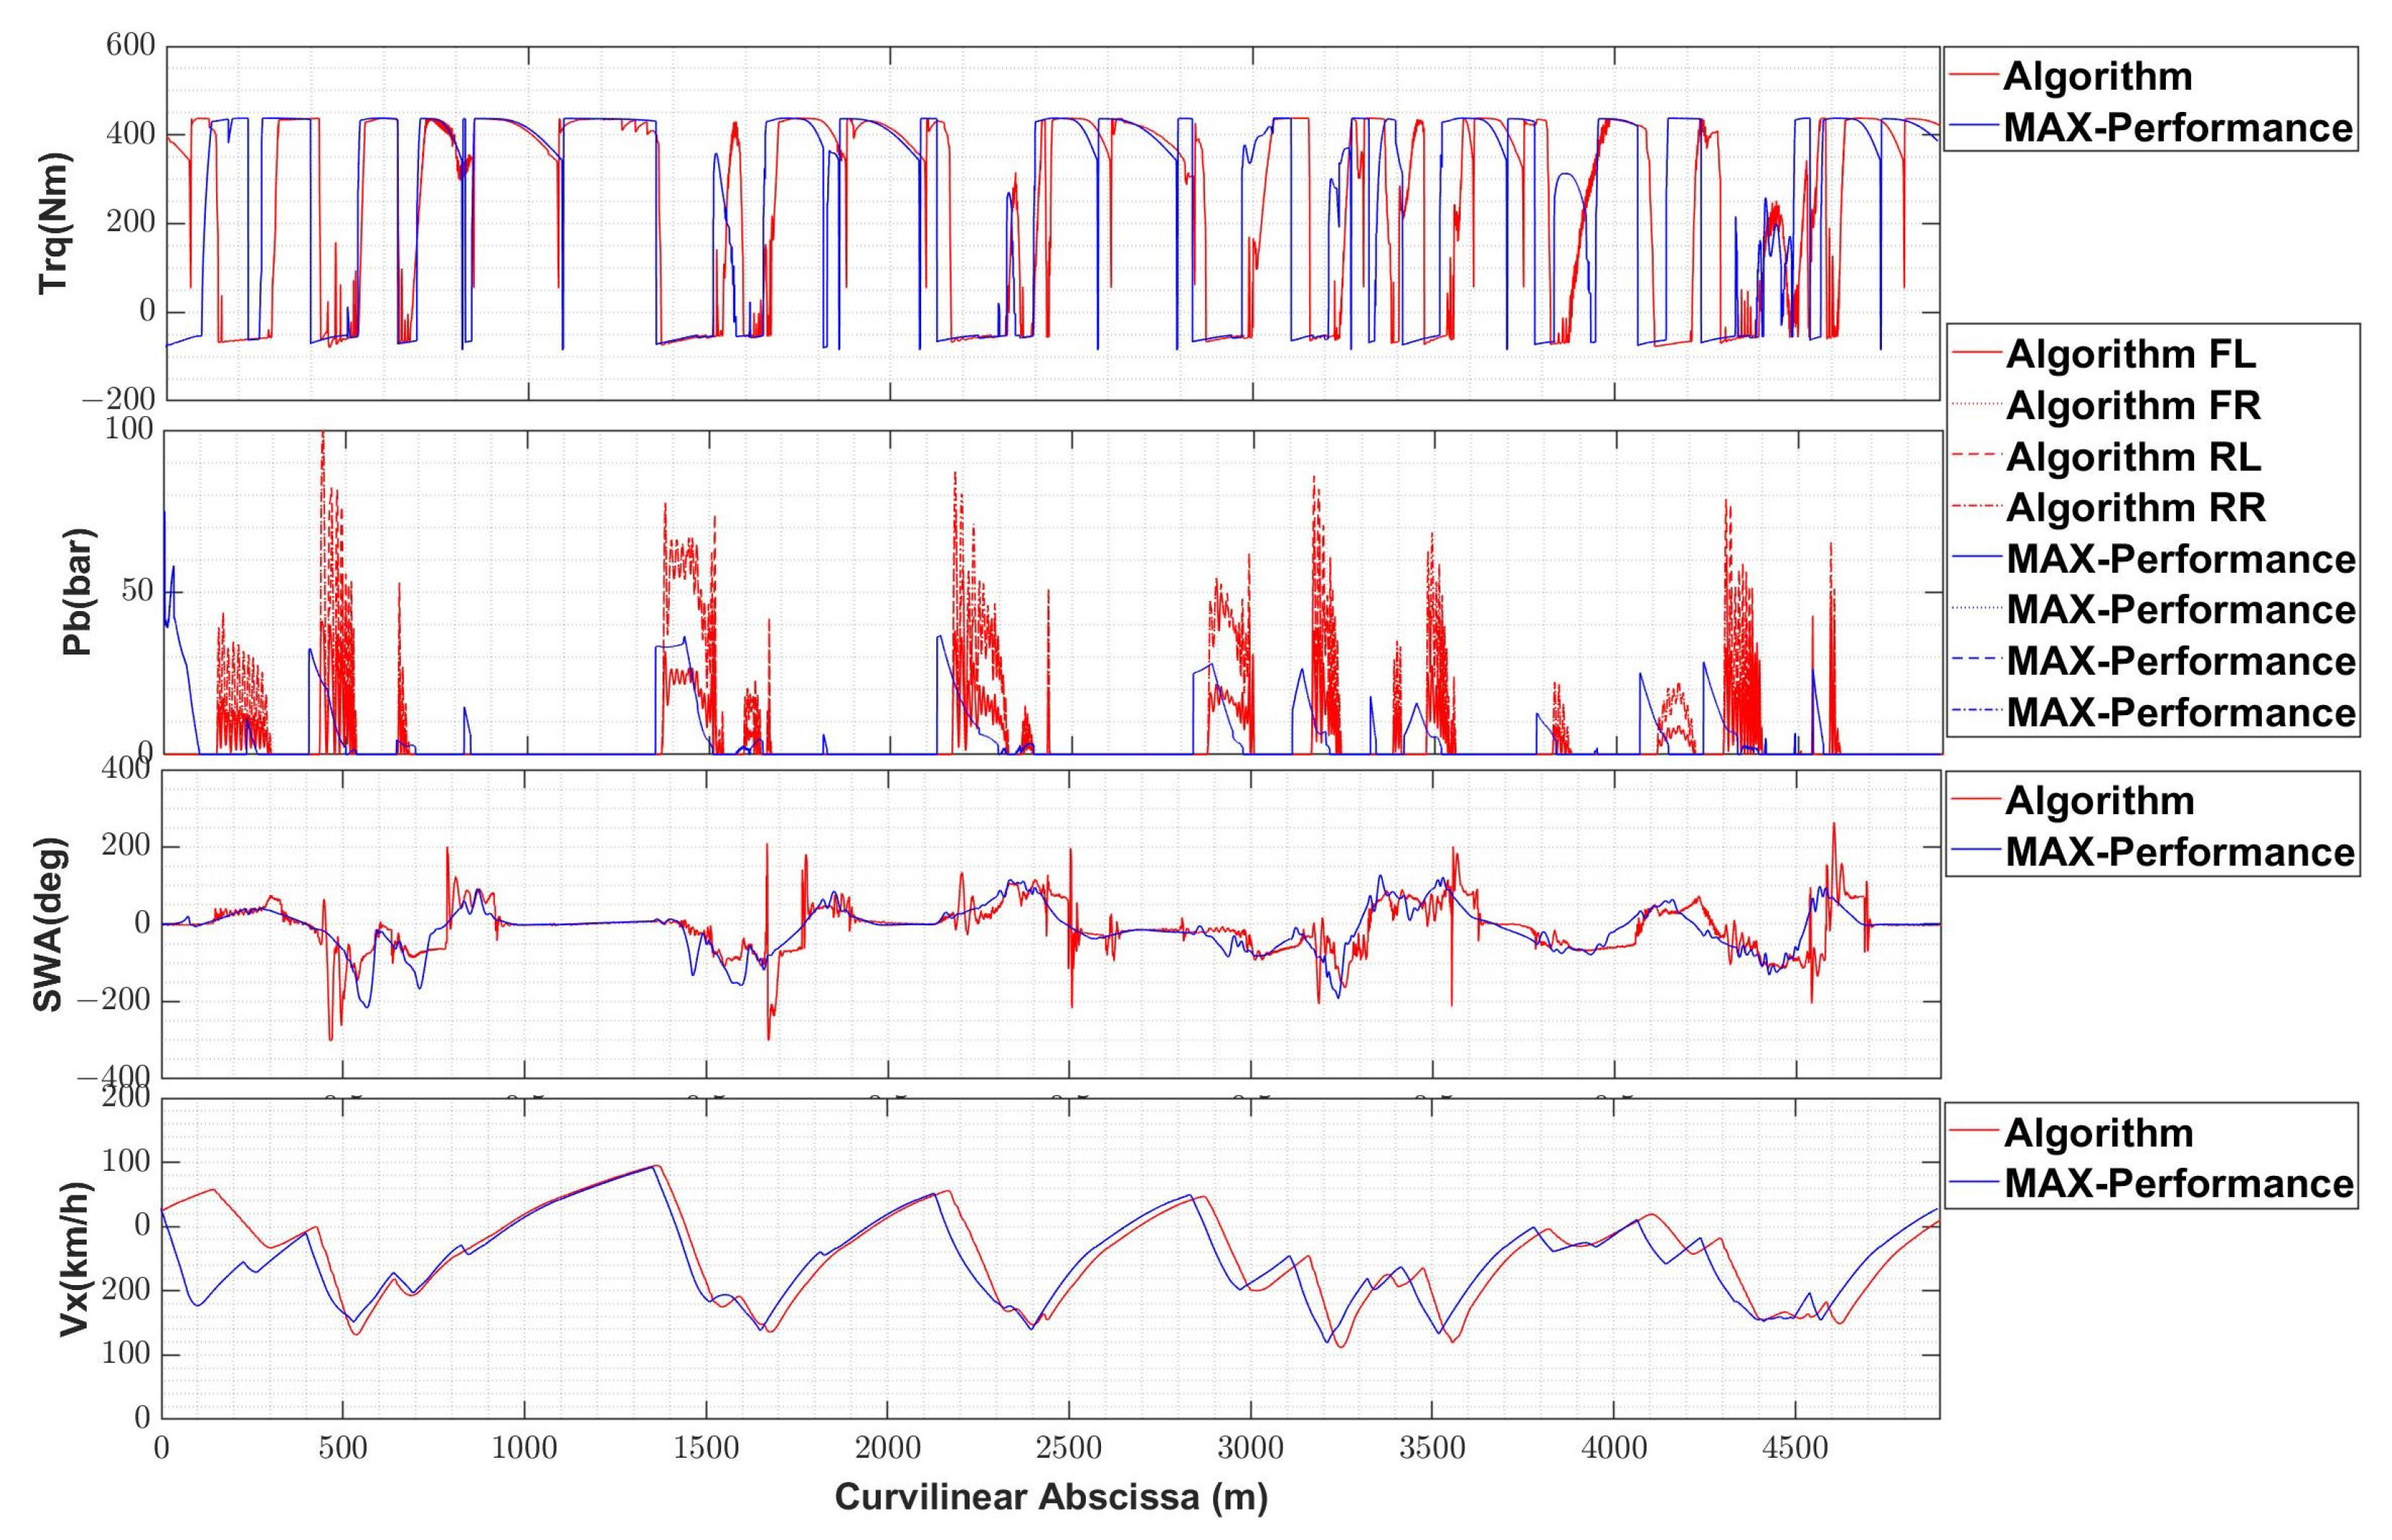Click the Curvilinear Abscissa (m) axis title
The height and width of the screenshot is (1540, 2392).
point(1051,1497)
